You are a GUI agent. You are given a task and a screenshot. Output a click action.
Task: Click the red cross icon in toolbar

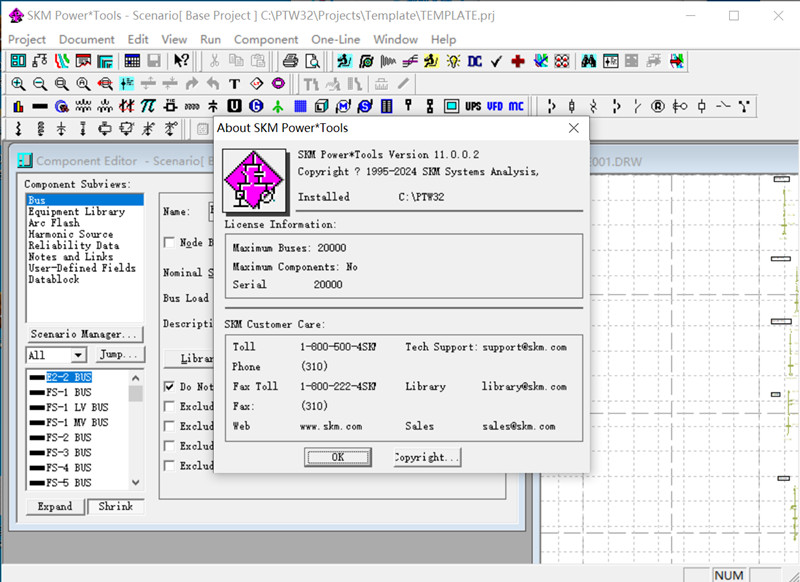click(x=518, y=61)
